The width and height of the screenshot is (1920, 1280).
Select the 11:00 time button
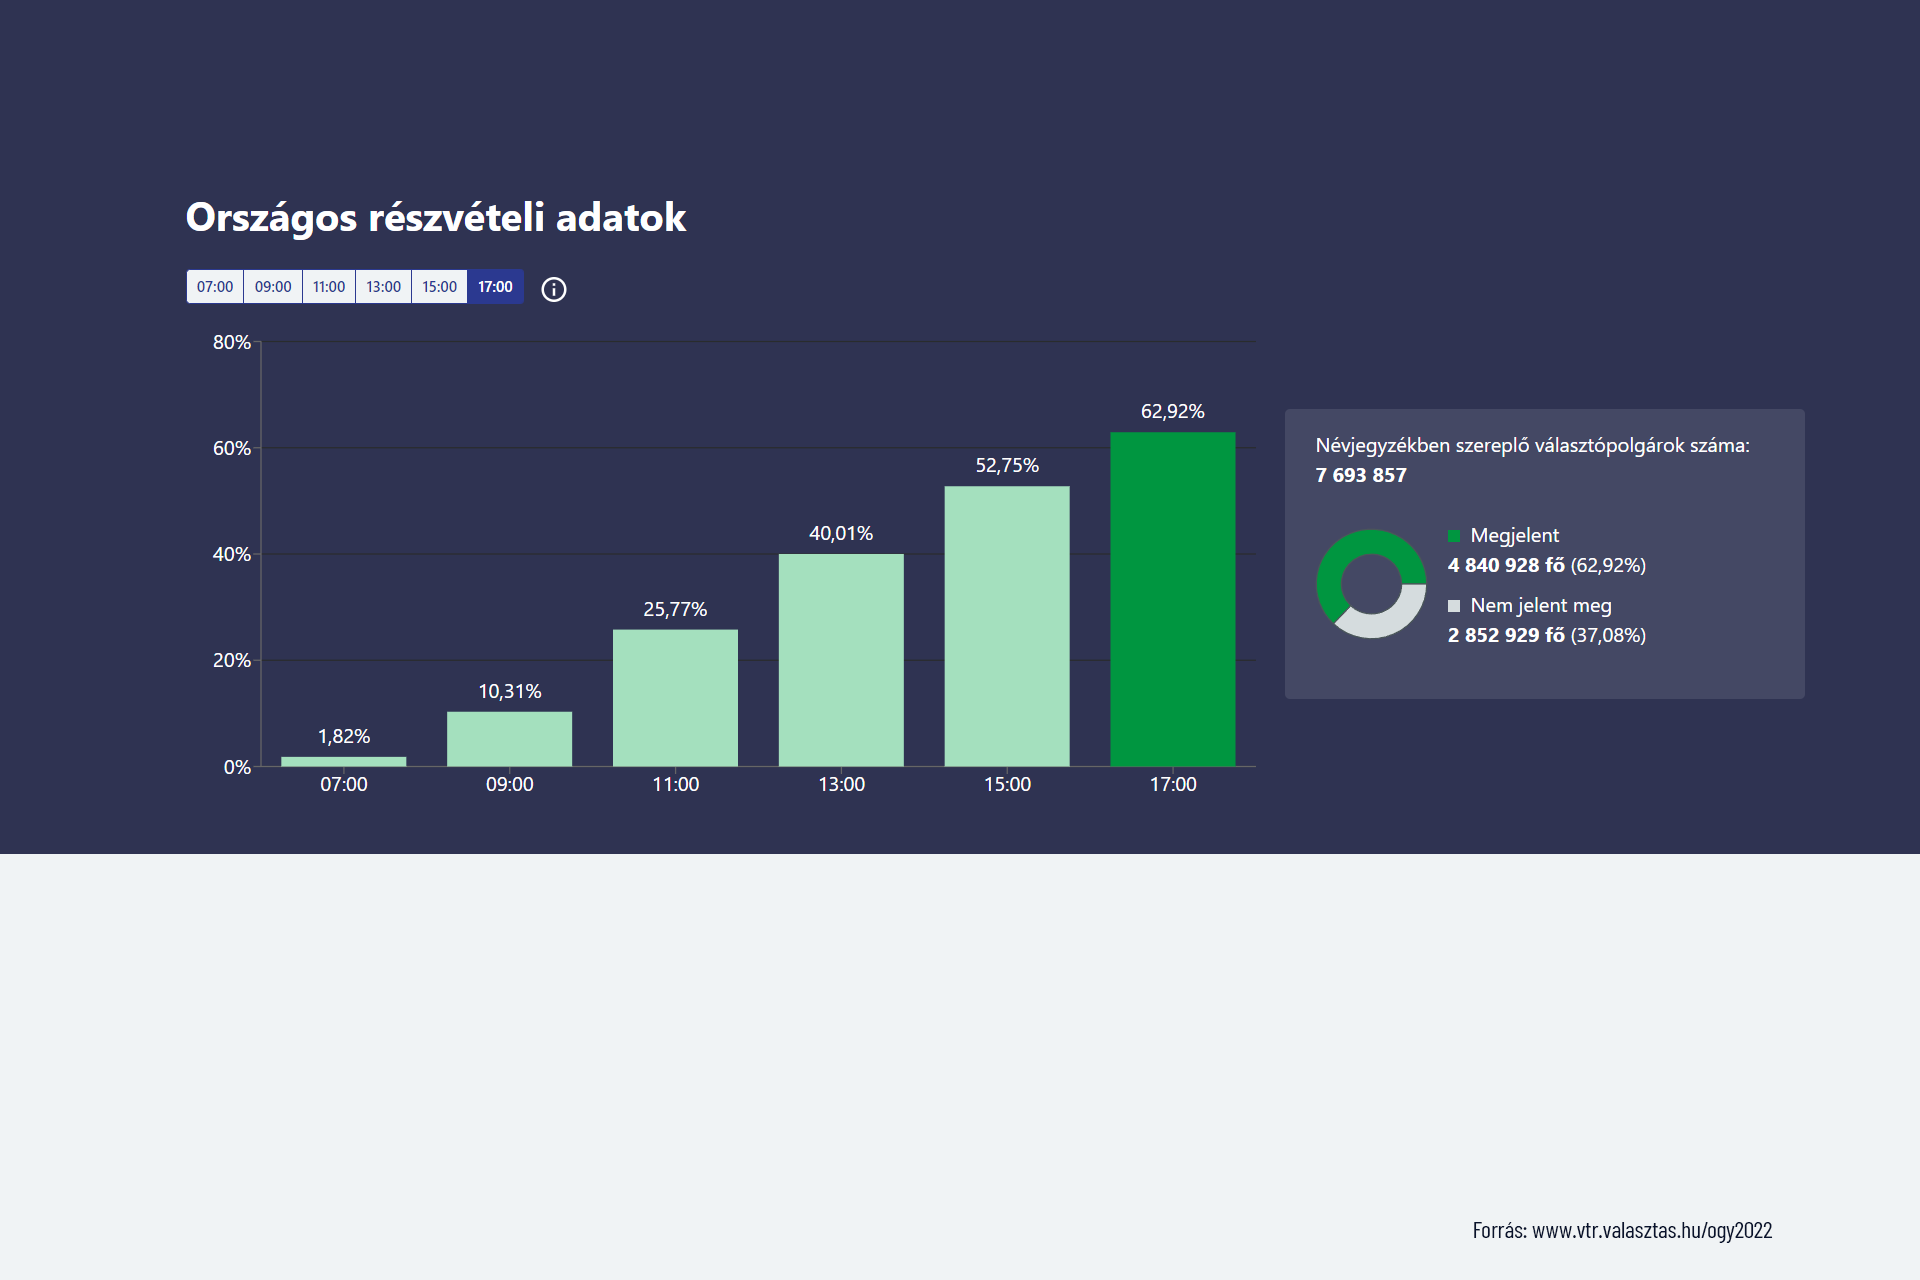point(329,287)
